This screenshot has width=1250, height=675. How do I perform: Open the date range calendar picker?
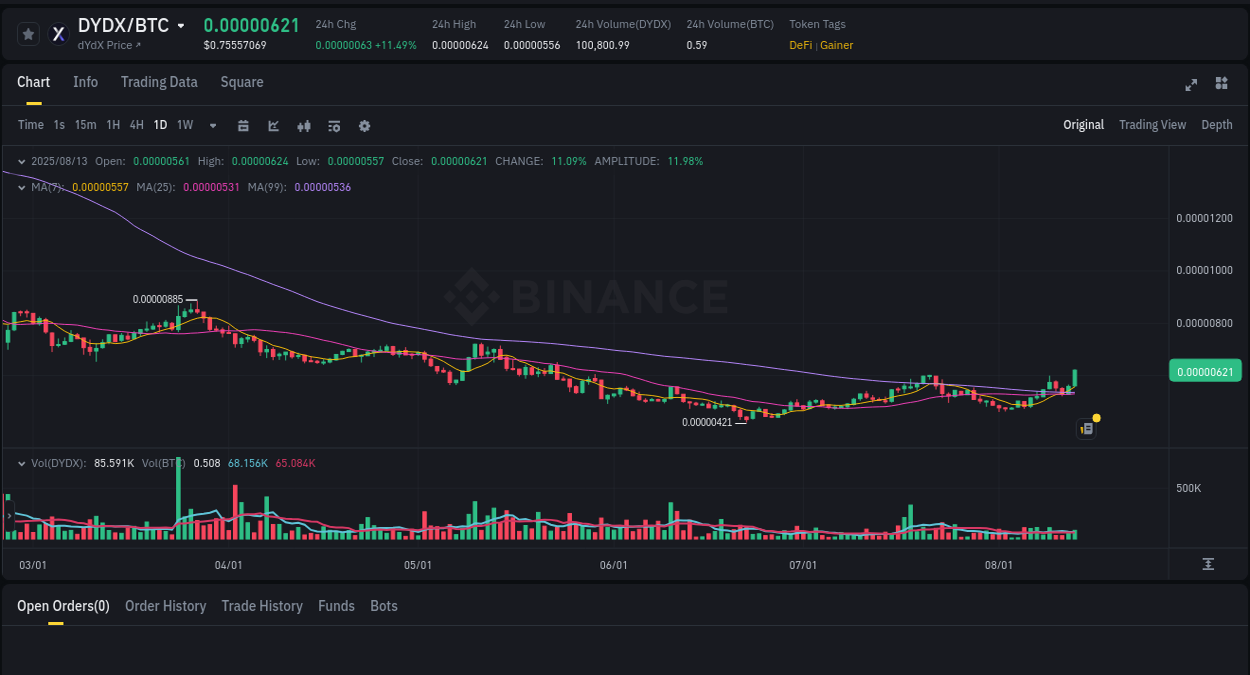point(243,125)
